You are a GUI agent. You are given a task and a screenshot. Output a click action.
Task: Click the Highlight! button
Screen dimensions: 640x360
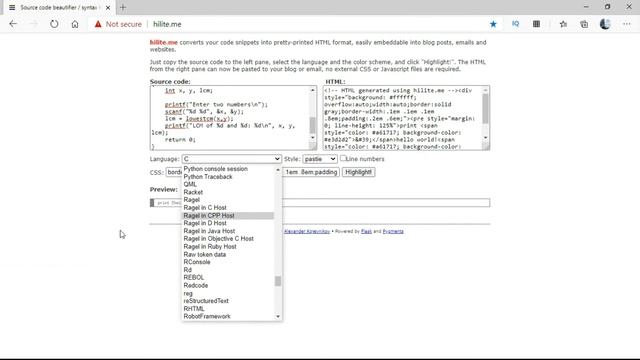[358, 172]
